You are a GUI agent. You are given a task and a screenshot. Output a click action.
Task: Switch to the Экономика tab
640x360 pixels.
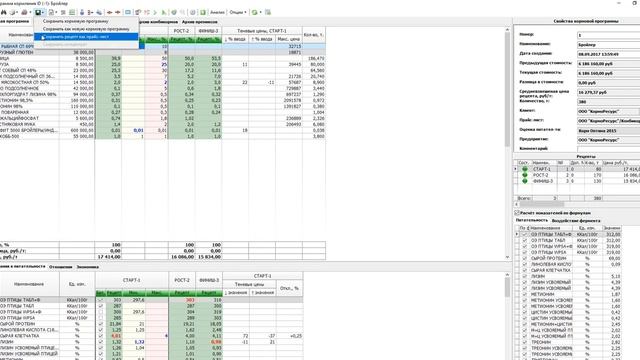coord(88,267)
